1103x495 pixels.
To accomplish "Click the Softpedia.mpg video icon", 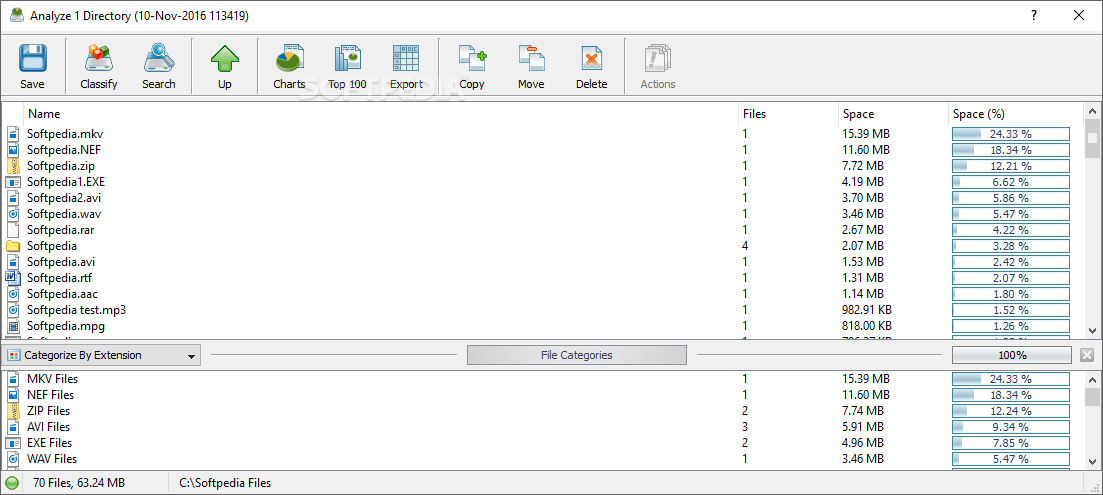I will tap(13, 326).
